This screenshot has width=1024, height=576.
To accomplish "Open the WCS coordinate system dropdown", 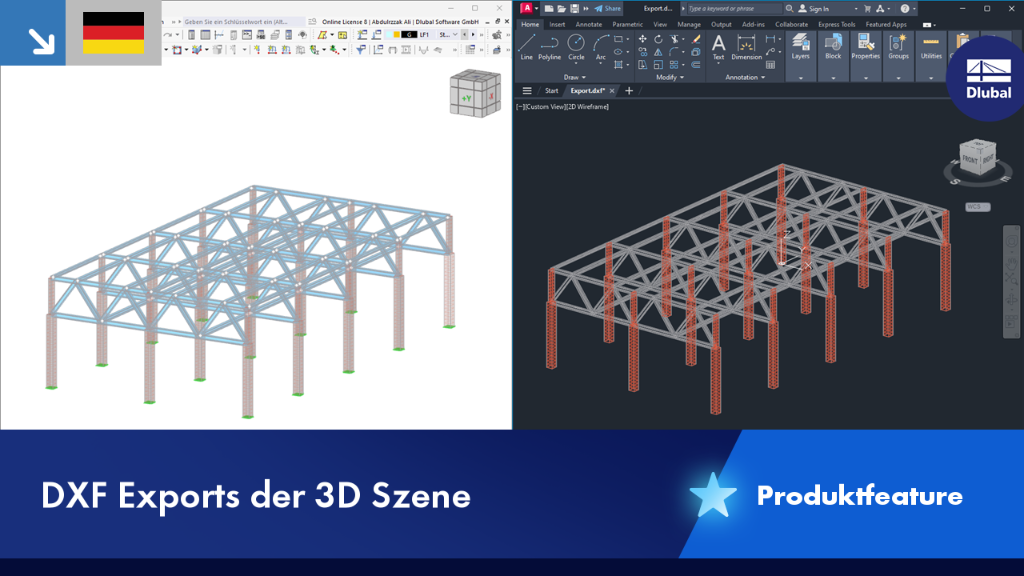I will pyautogui.click(x=978, y=207).
